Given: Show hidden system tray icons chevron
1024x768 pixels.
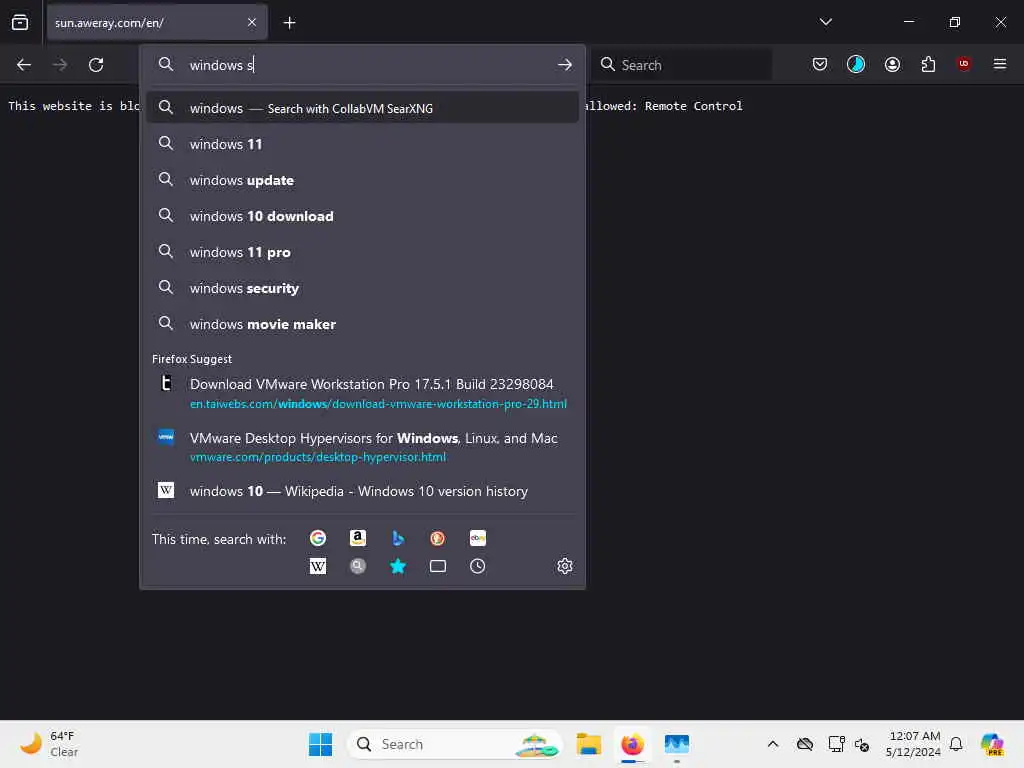Looking at the screenshot, I should point(773,744).
